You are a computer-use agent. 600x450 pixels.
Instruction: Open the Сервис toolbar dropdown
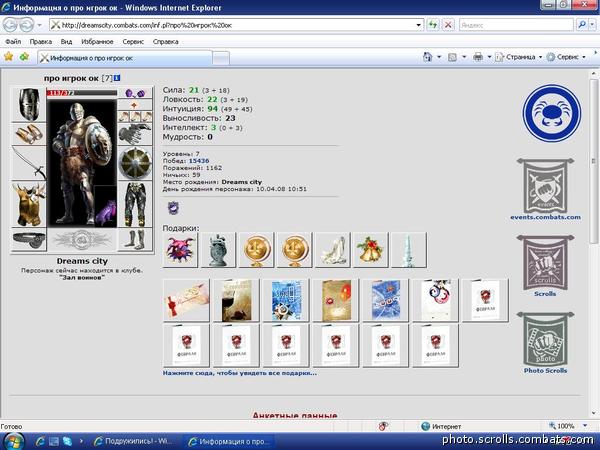[x=566, y=57]
